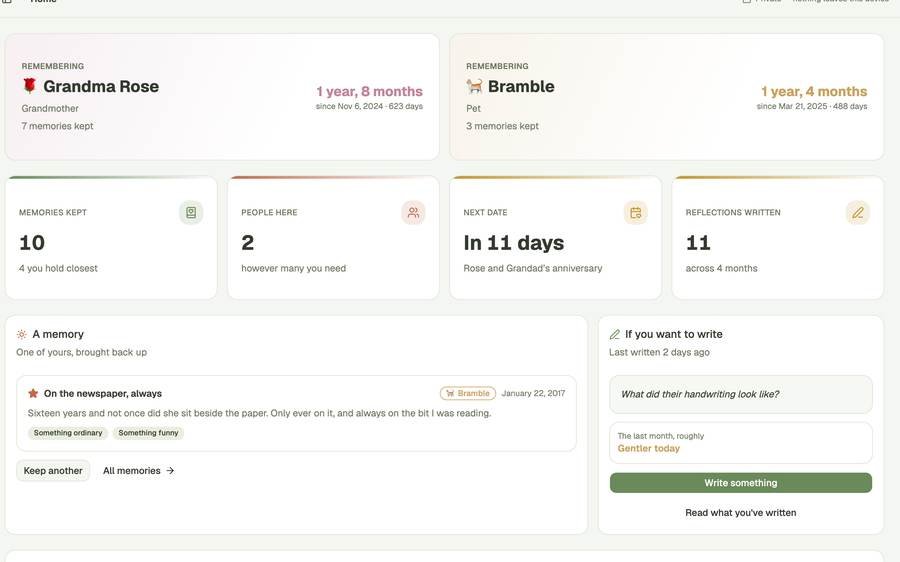Screen dimensions: 900x562
Task: Click the 1 year, 8 months duration
Action: (x=369, y=91)
